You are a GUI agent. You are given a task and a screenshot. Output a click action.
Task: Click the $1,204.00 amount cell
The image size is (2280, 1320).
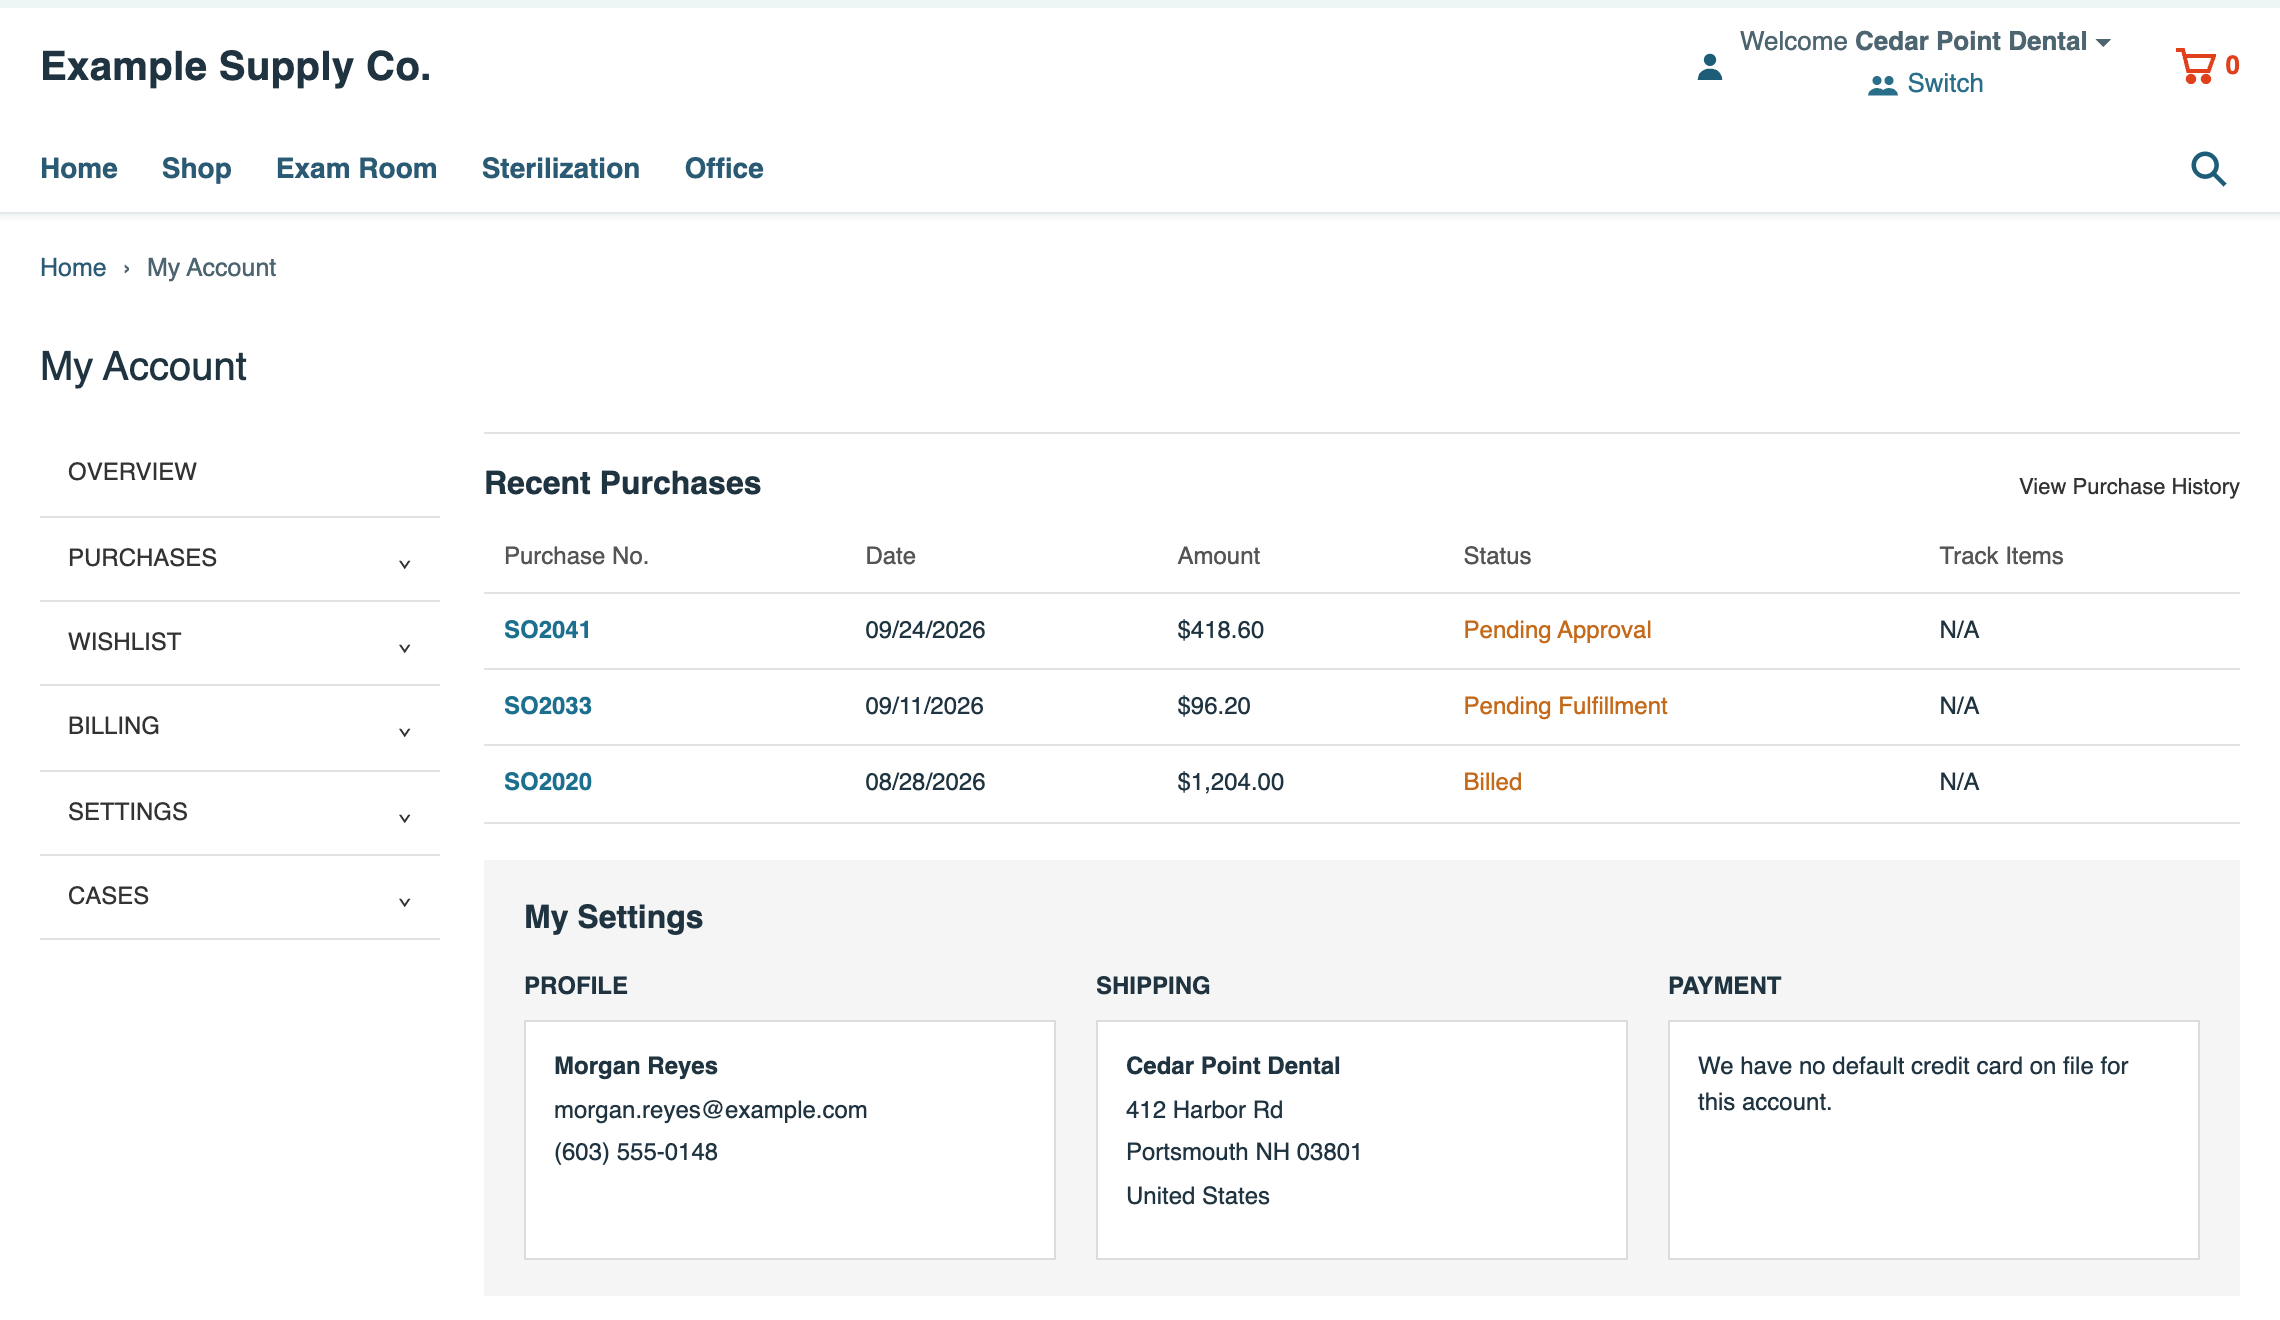(x=1230, y=781)
